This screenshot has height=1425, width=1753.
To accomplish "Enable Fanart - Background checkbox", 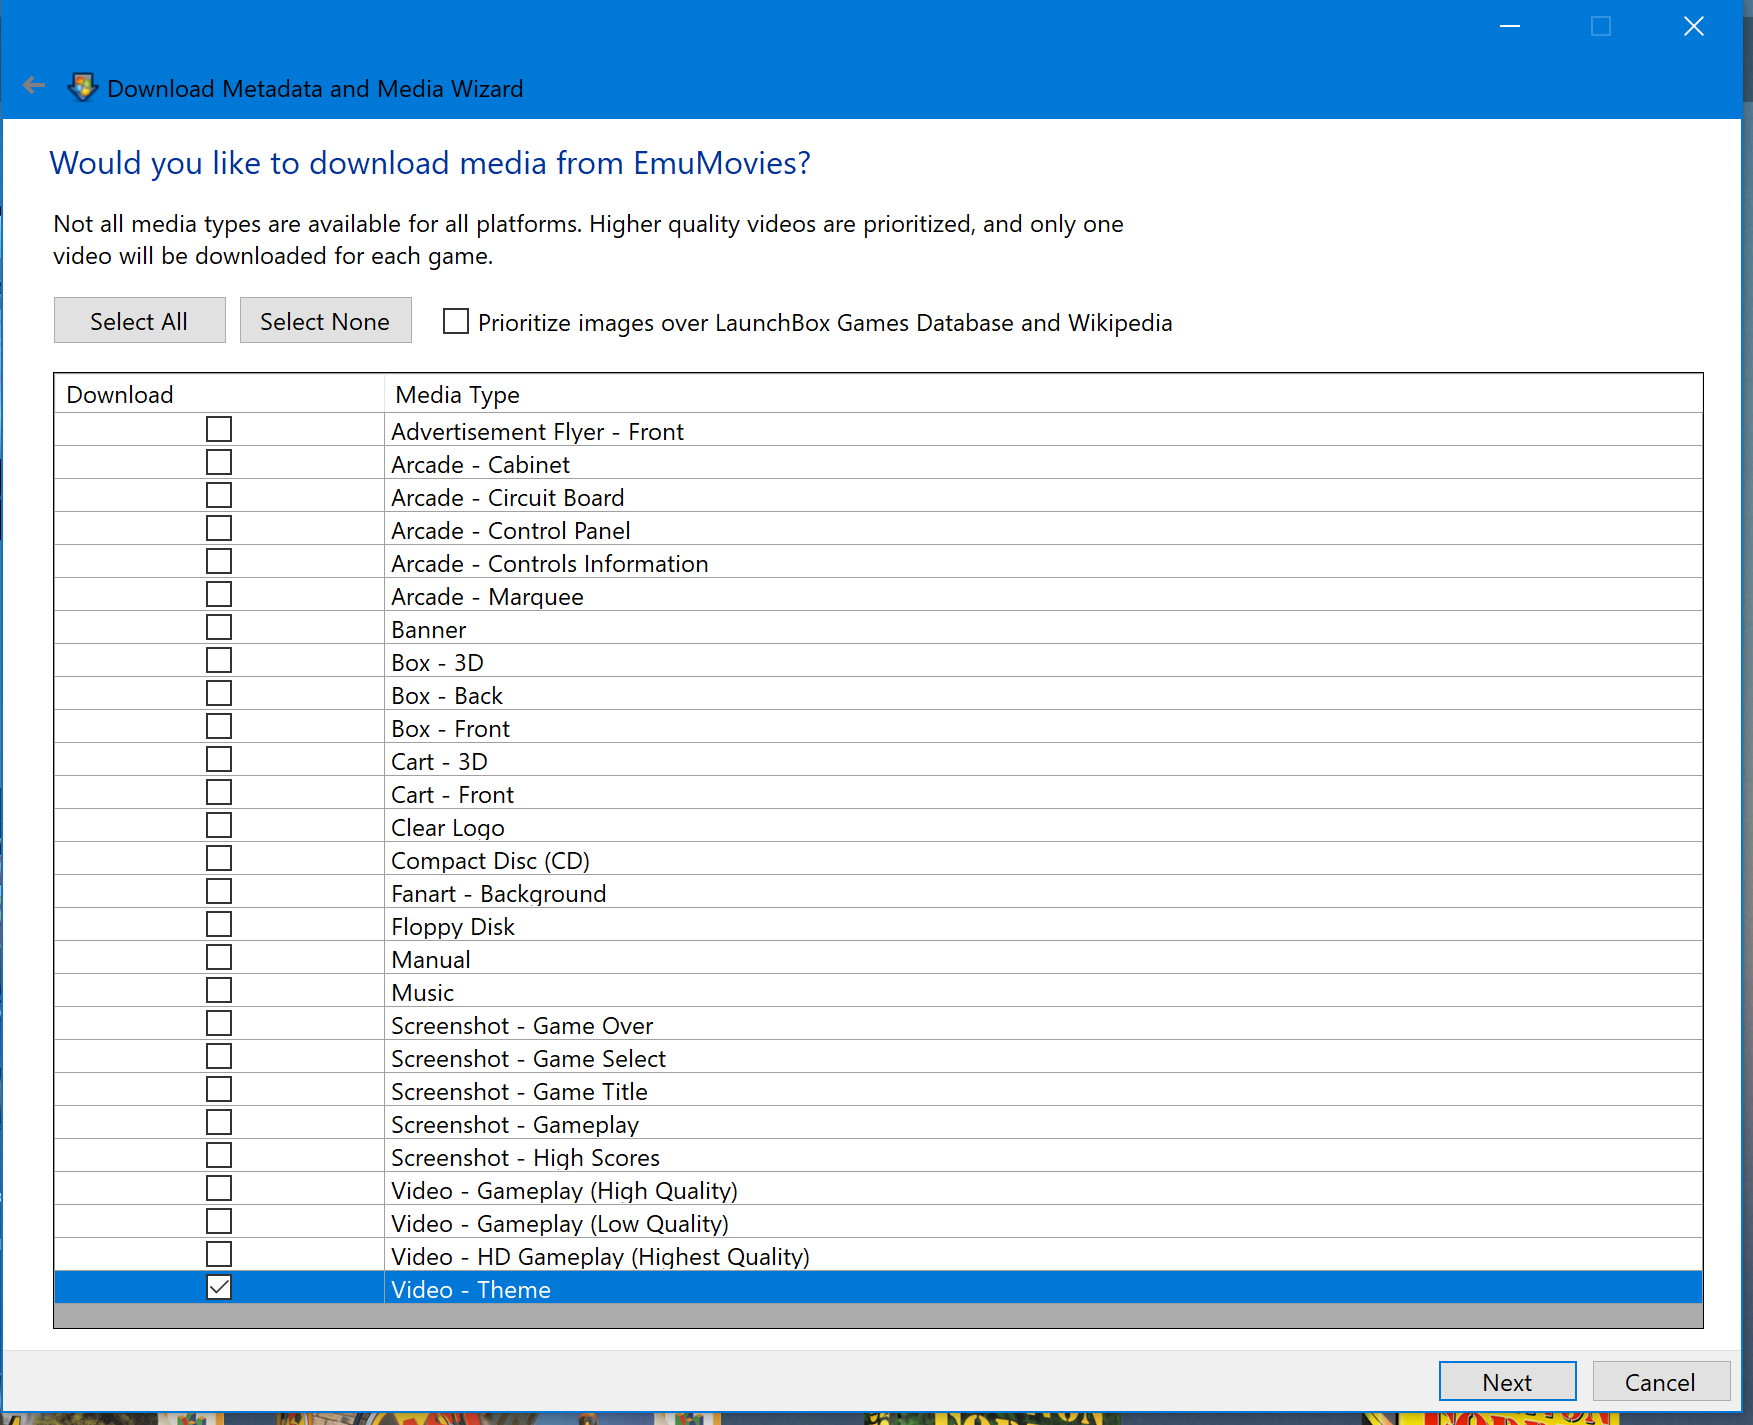I will [219, 891].
